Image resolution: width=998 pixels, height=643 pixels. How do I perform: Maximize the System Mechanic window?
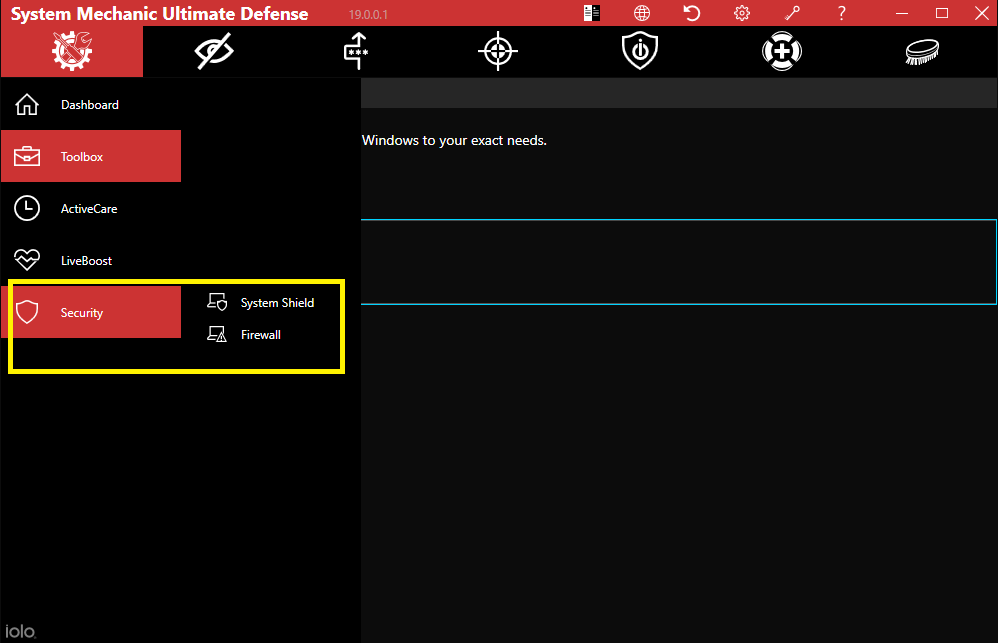pos(942,13)
